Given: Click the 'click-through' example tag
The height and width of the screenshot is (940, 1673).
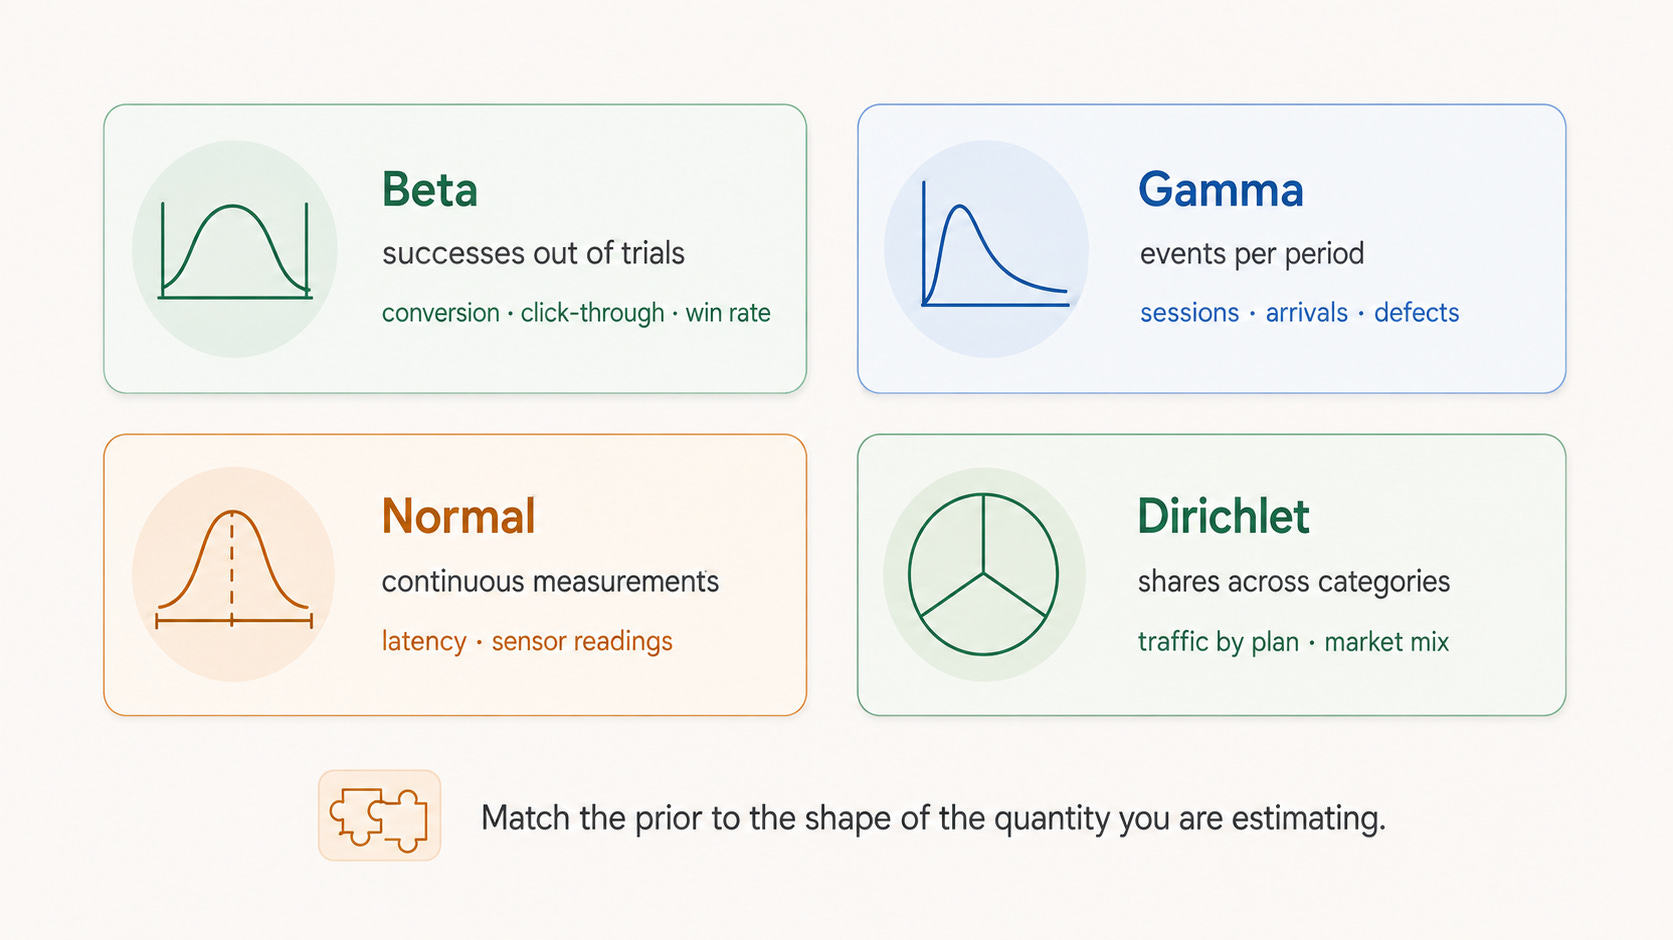Looking at the screenshot, I should [592, 313].
